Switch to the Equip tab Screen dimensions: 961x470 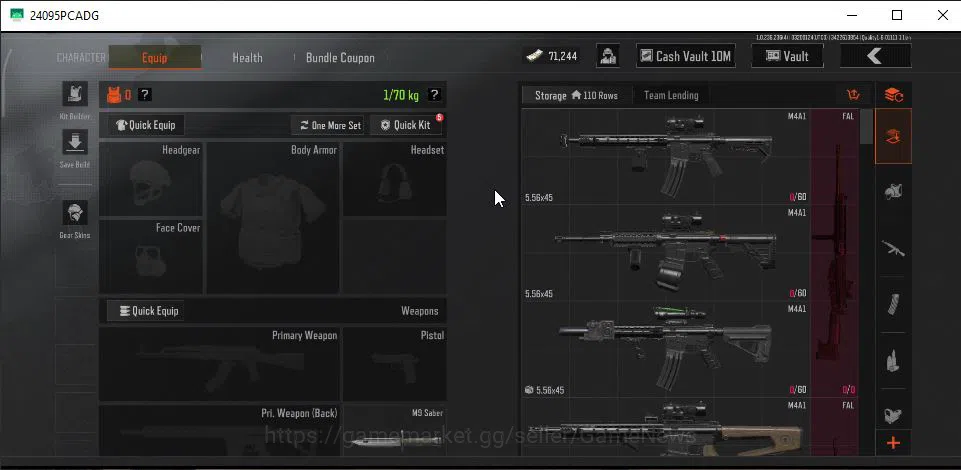[x=154, y=58]
